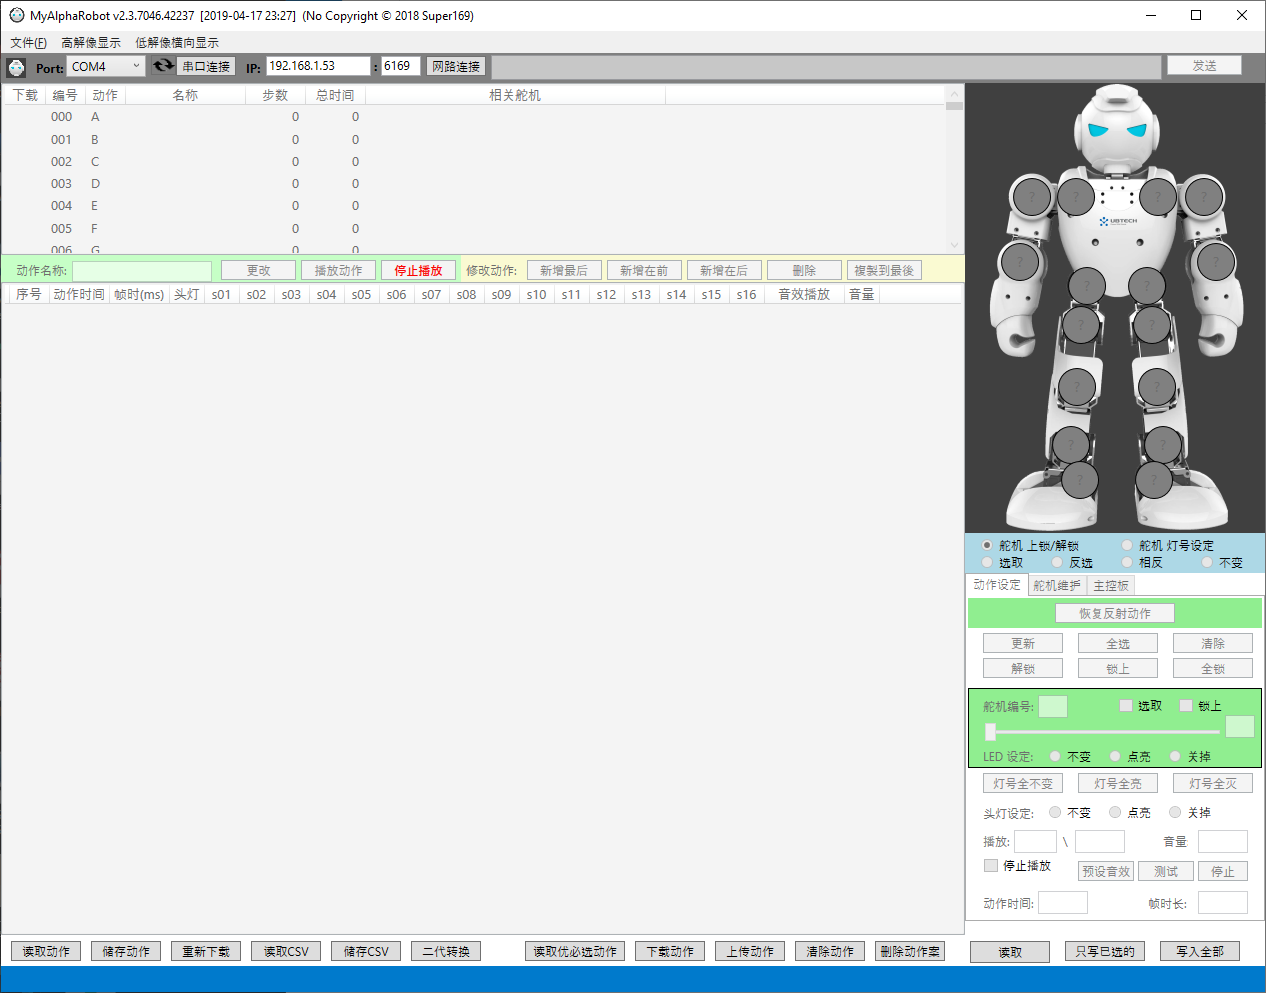Screen dimensions: 1266x993
Task: Open the 文件(F) menu
Action: 28,42
